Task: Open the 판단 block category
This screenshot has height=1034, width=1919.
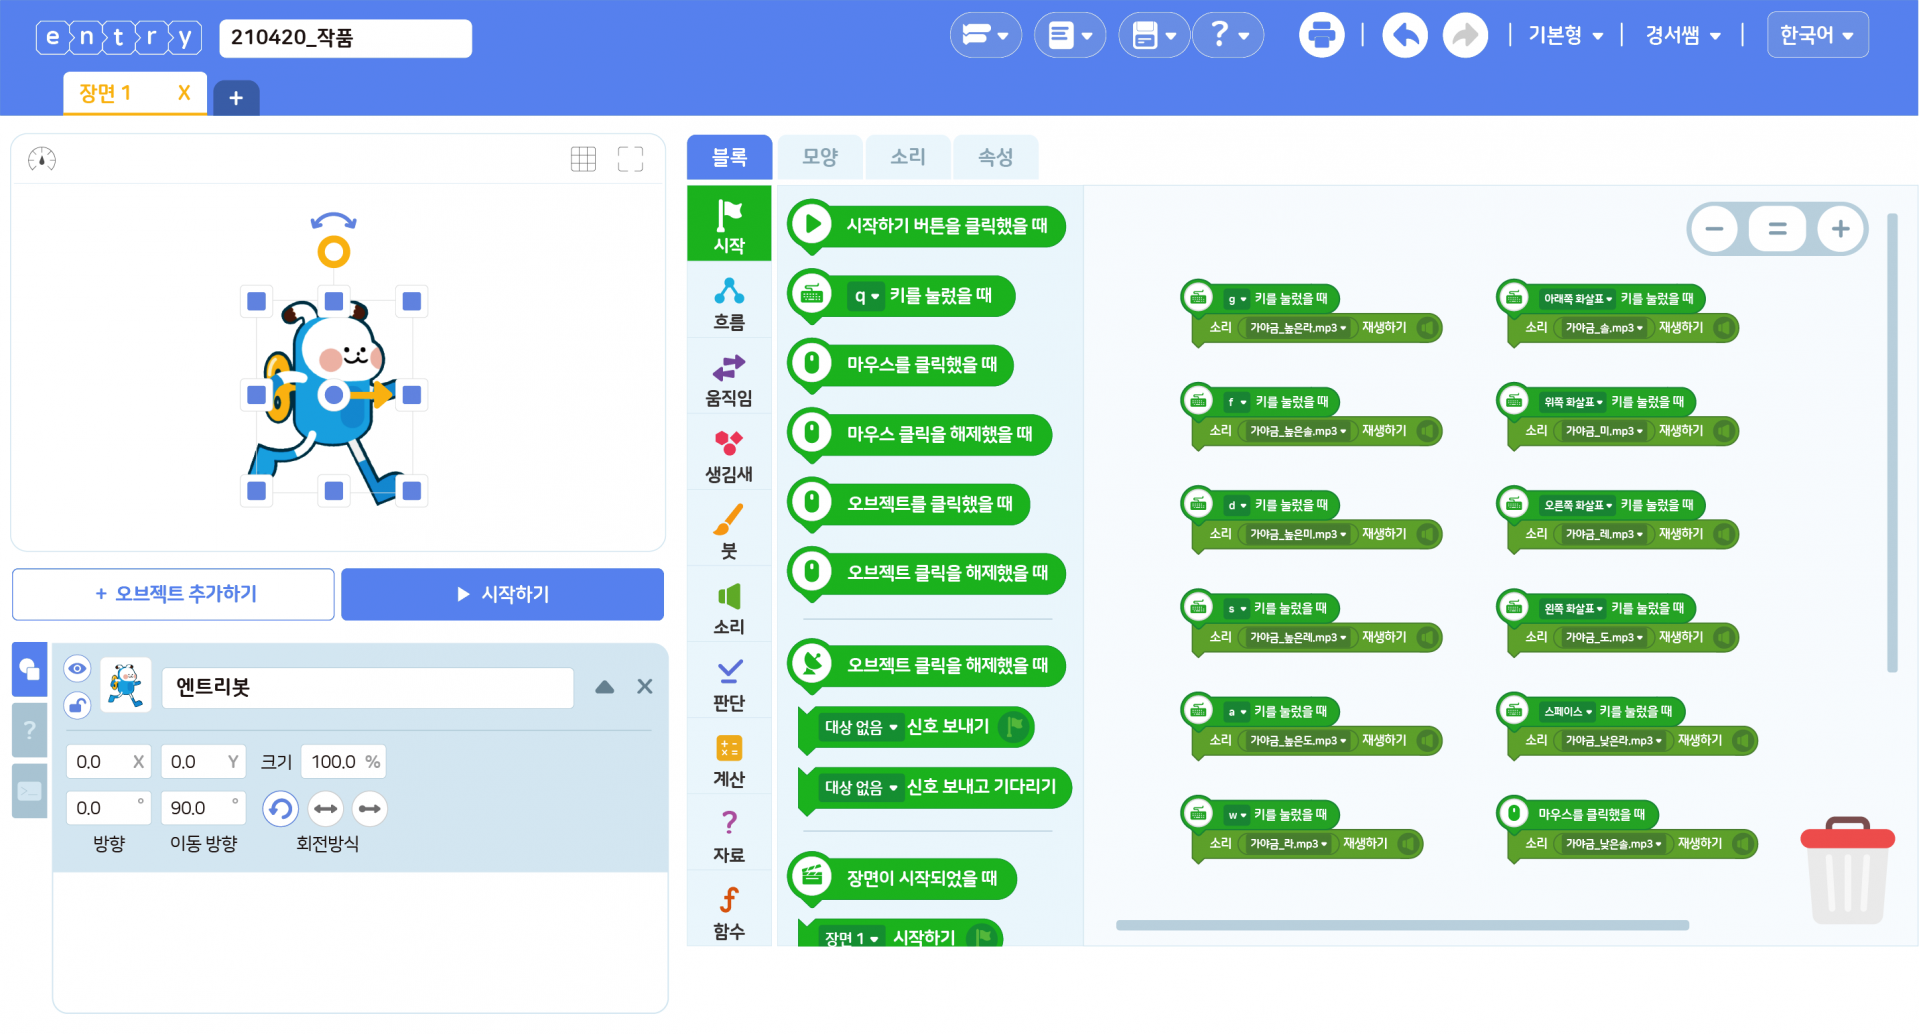Action: click(729, 683)
